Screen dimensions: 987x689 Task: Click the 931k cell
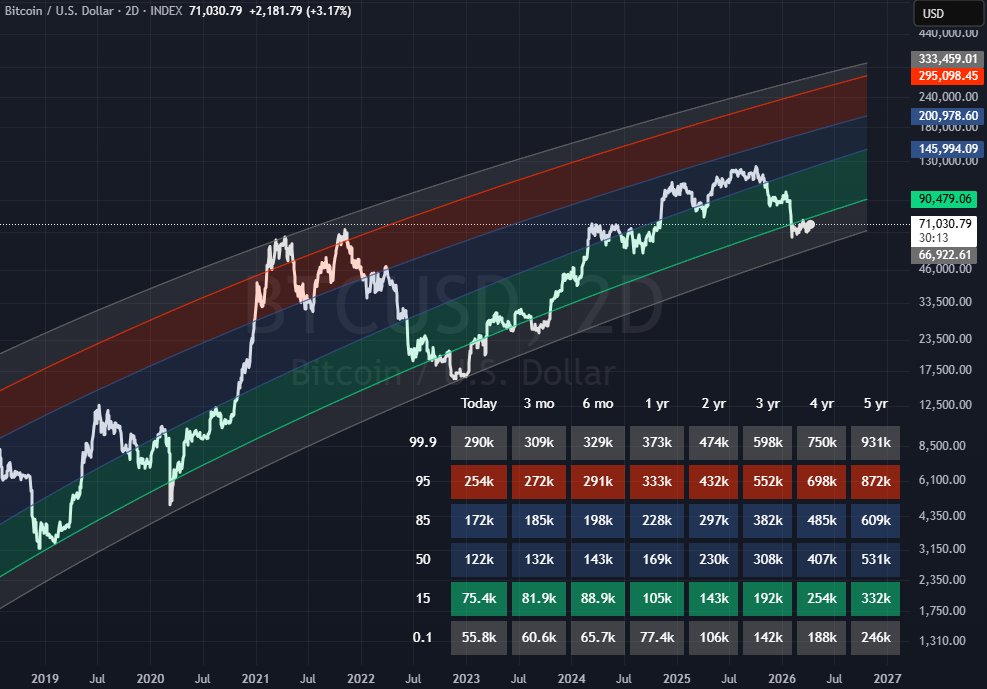tap(876, 442)
